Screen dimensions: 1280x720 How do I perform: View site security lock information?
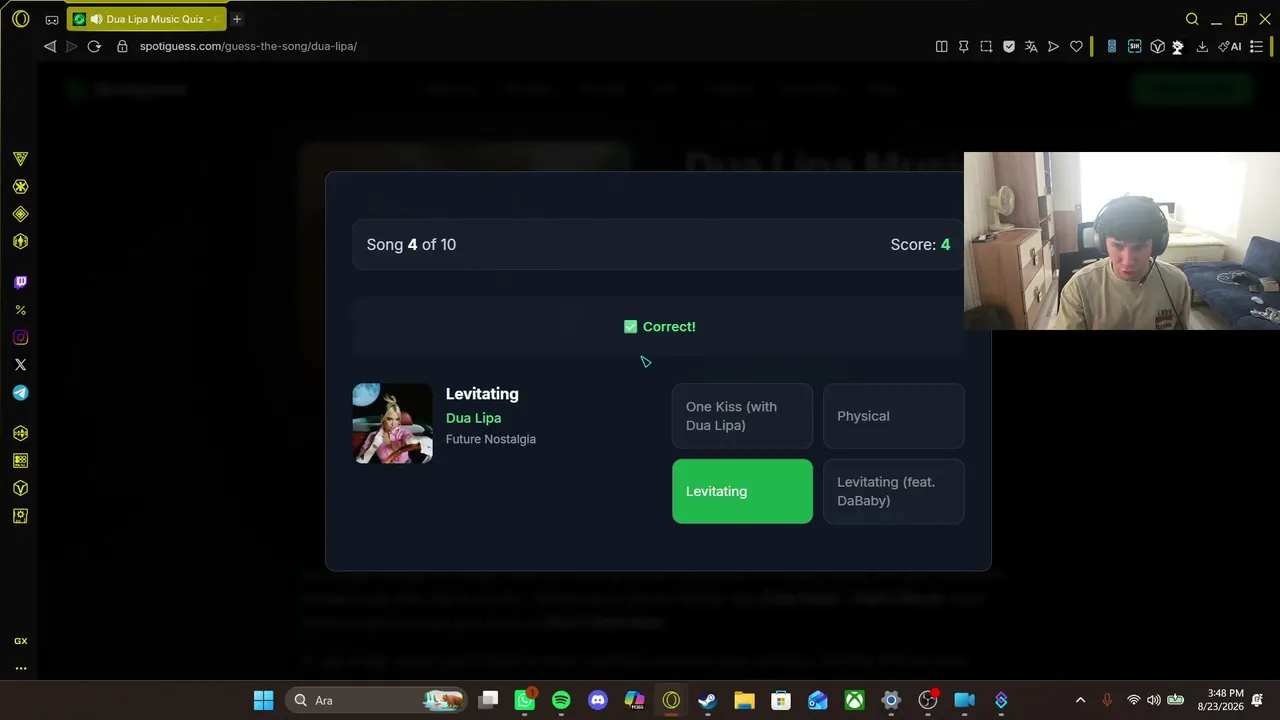click(122, 46)
